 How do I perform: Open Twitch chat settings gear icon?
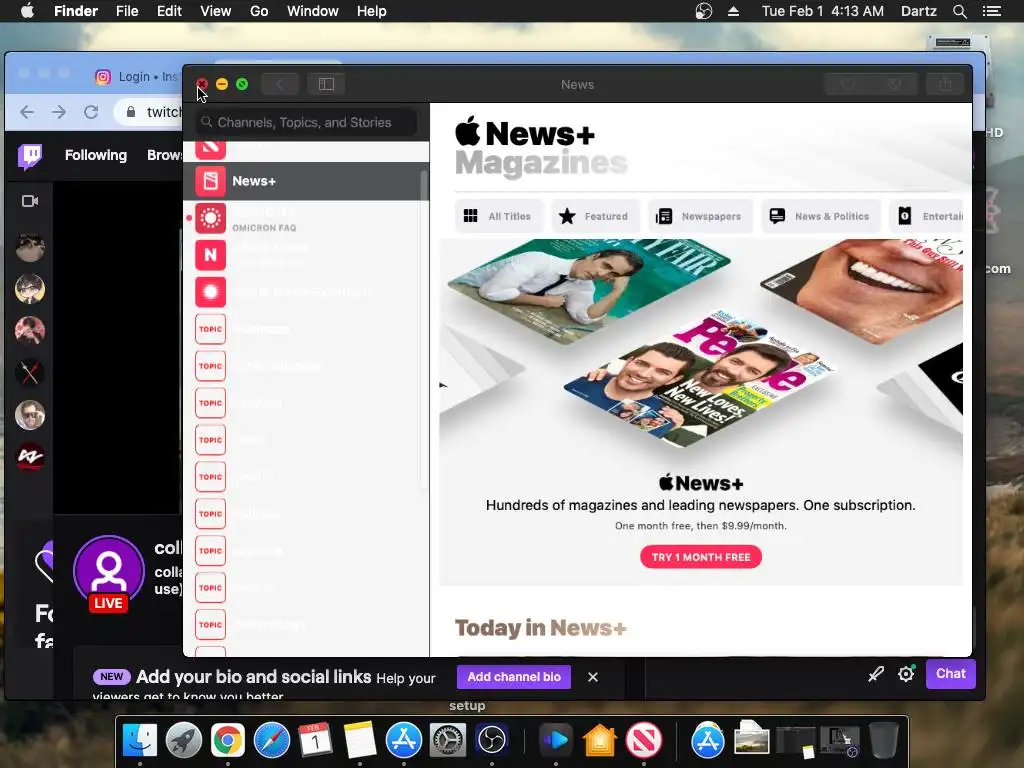906,673
